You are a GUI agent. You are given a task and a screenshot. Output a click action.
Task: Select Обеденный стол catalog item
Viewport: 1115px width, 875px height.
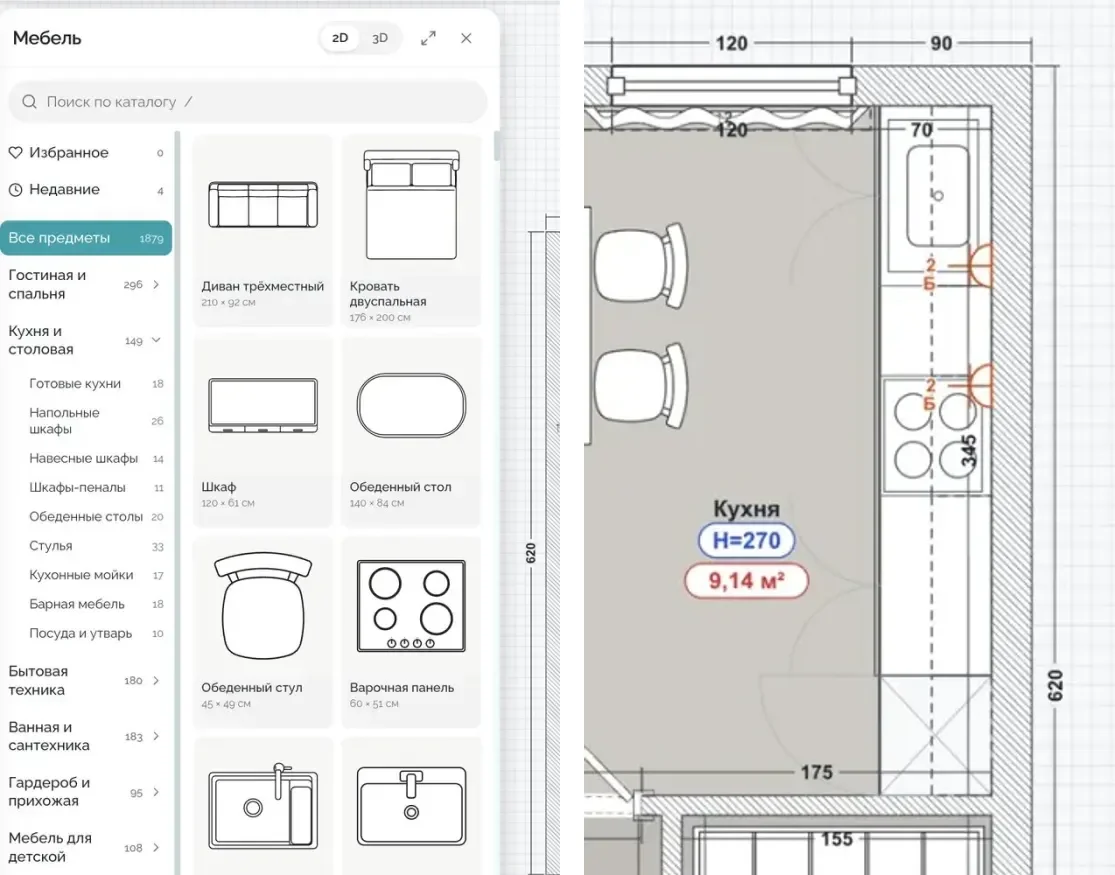tap(411, 432)
